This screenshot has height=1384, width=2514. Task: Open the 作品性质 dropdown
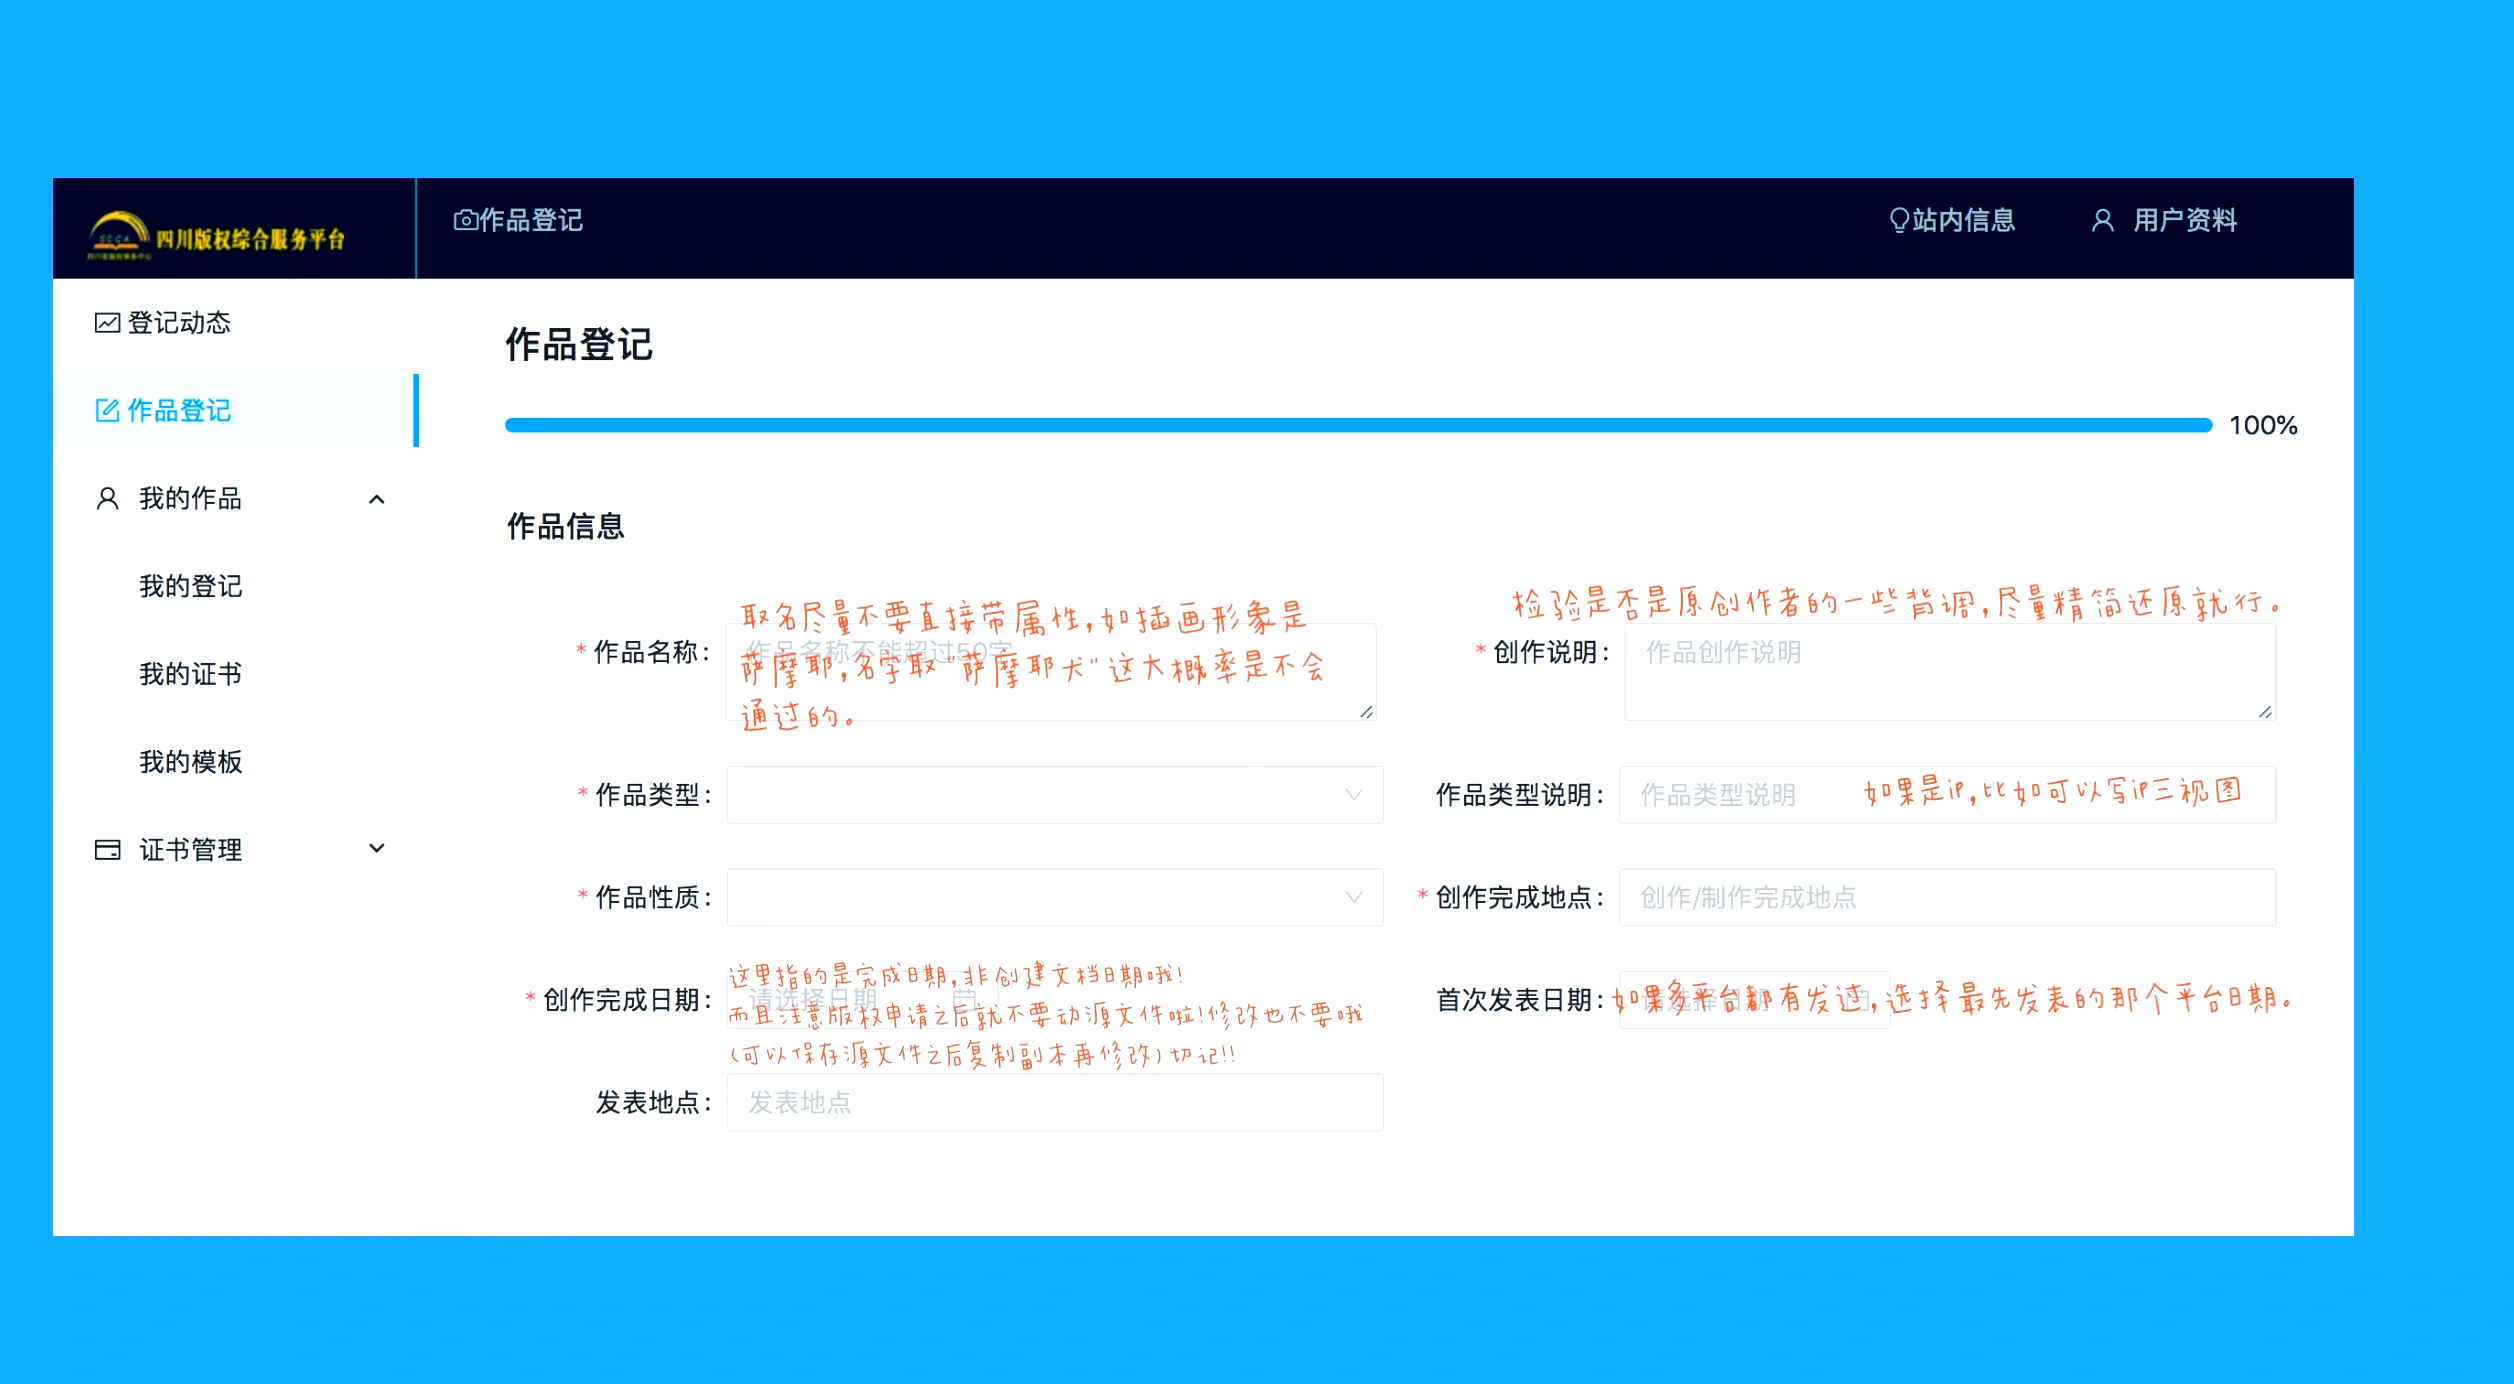point(1055,897)
